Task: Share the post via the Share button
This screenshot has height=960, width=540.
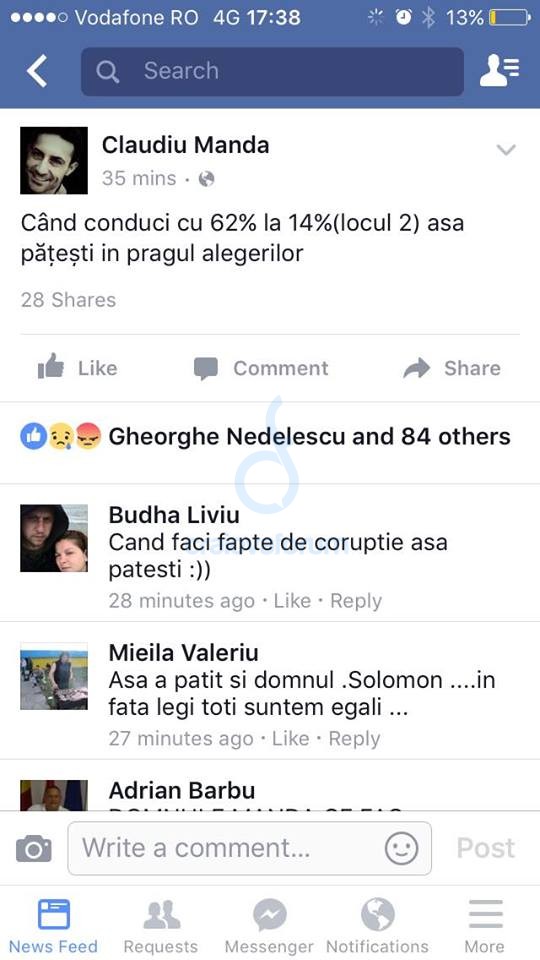Action: coord(452,368)
